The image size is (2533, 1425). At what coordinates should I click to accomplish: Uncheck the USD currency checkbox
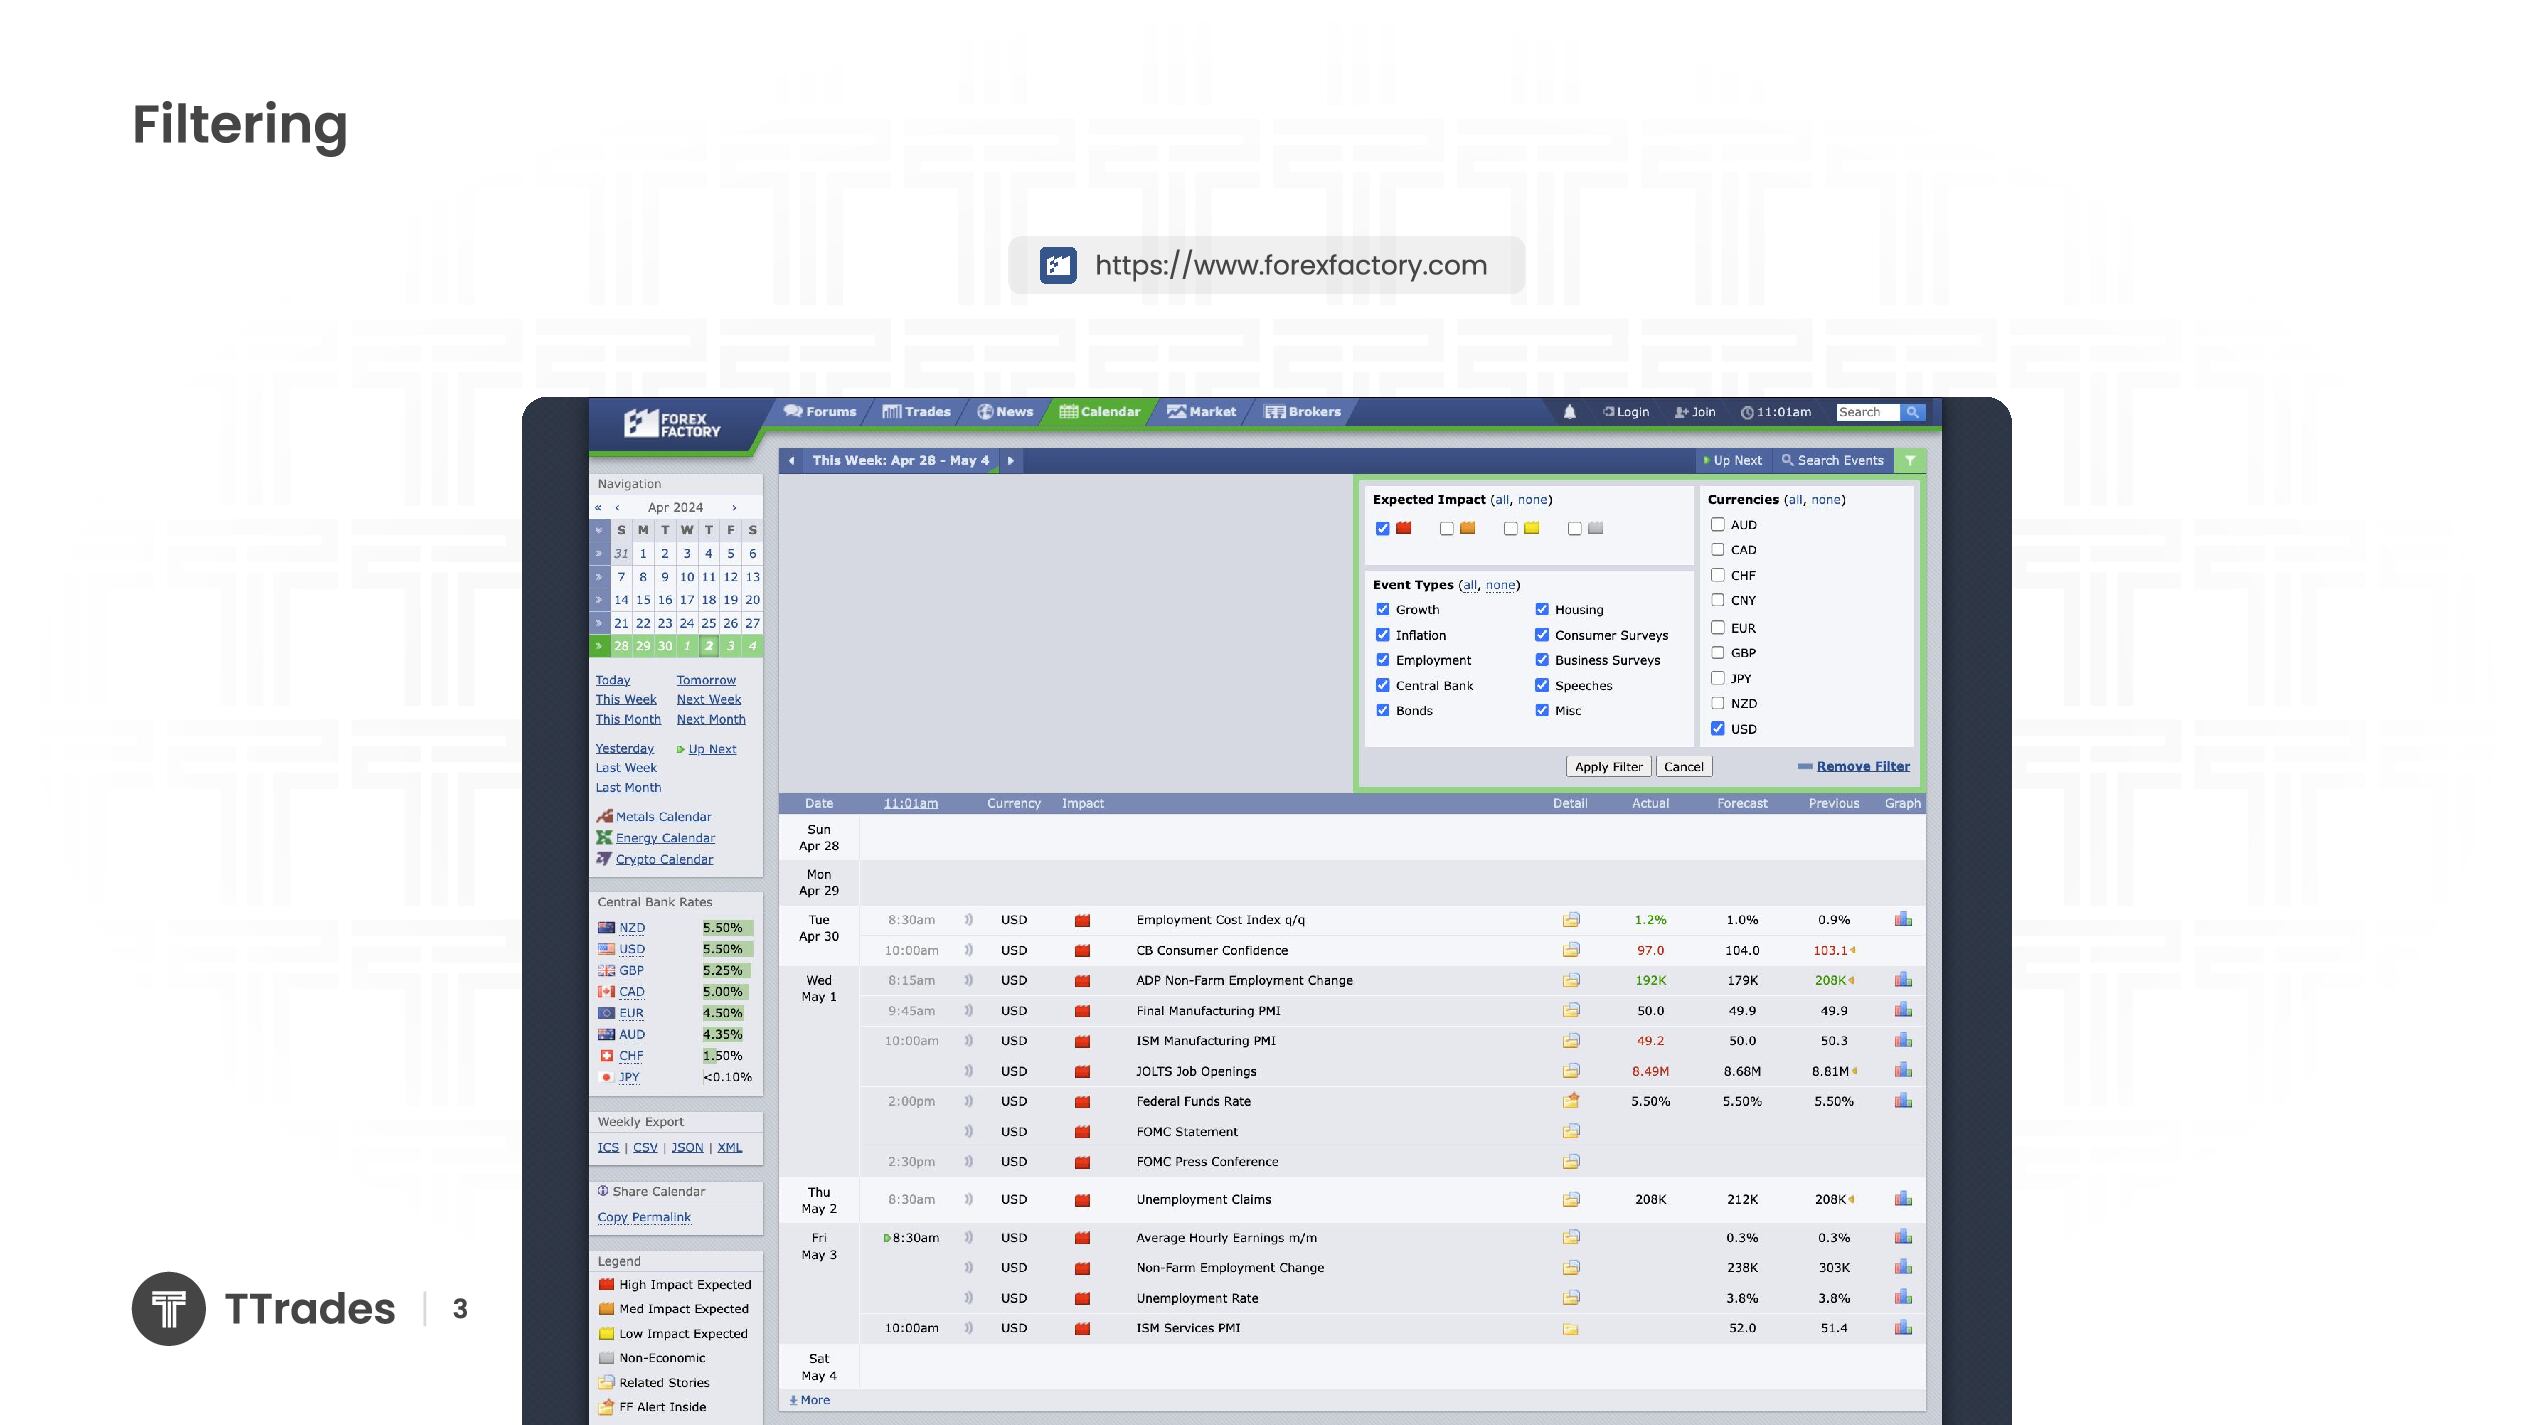coord(1717,728)
